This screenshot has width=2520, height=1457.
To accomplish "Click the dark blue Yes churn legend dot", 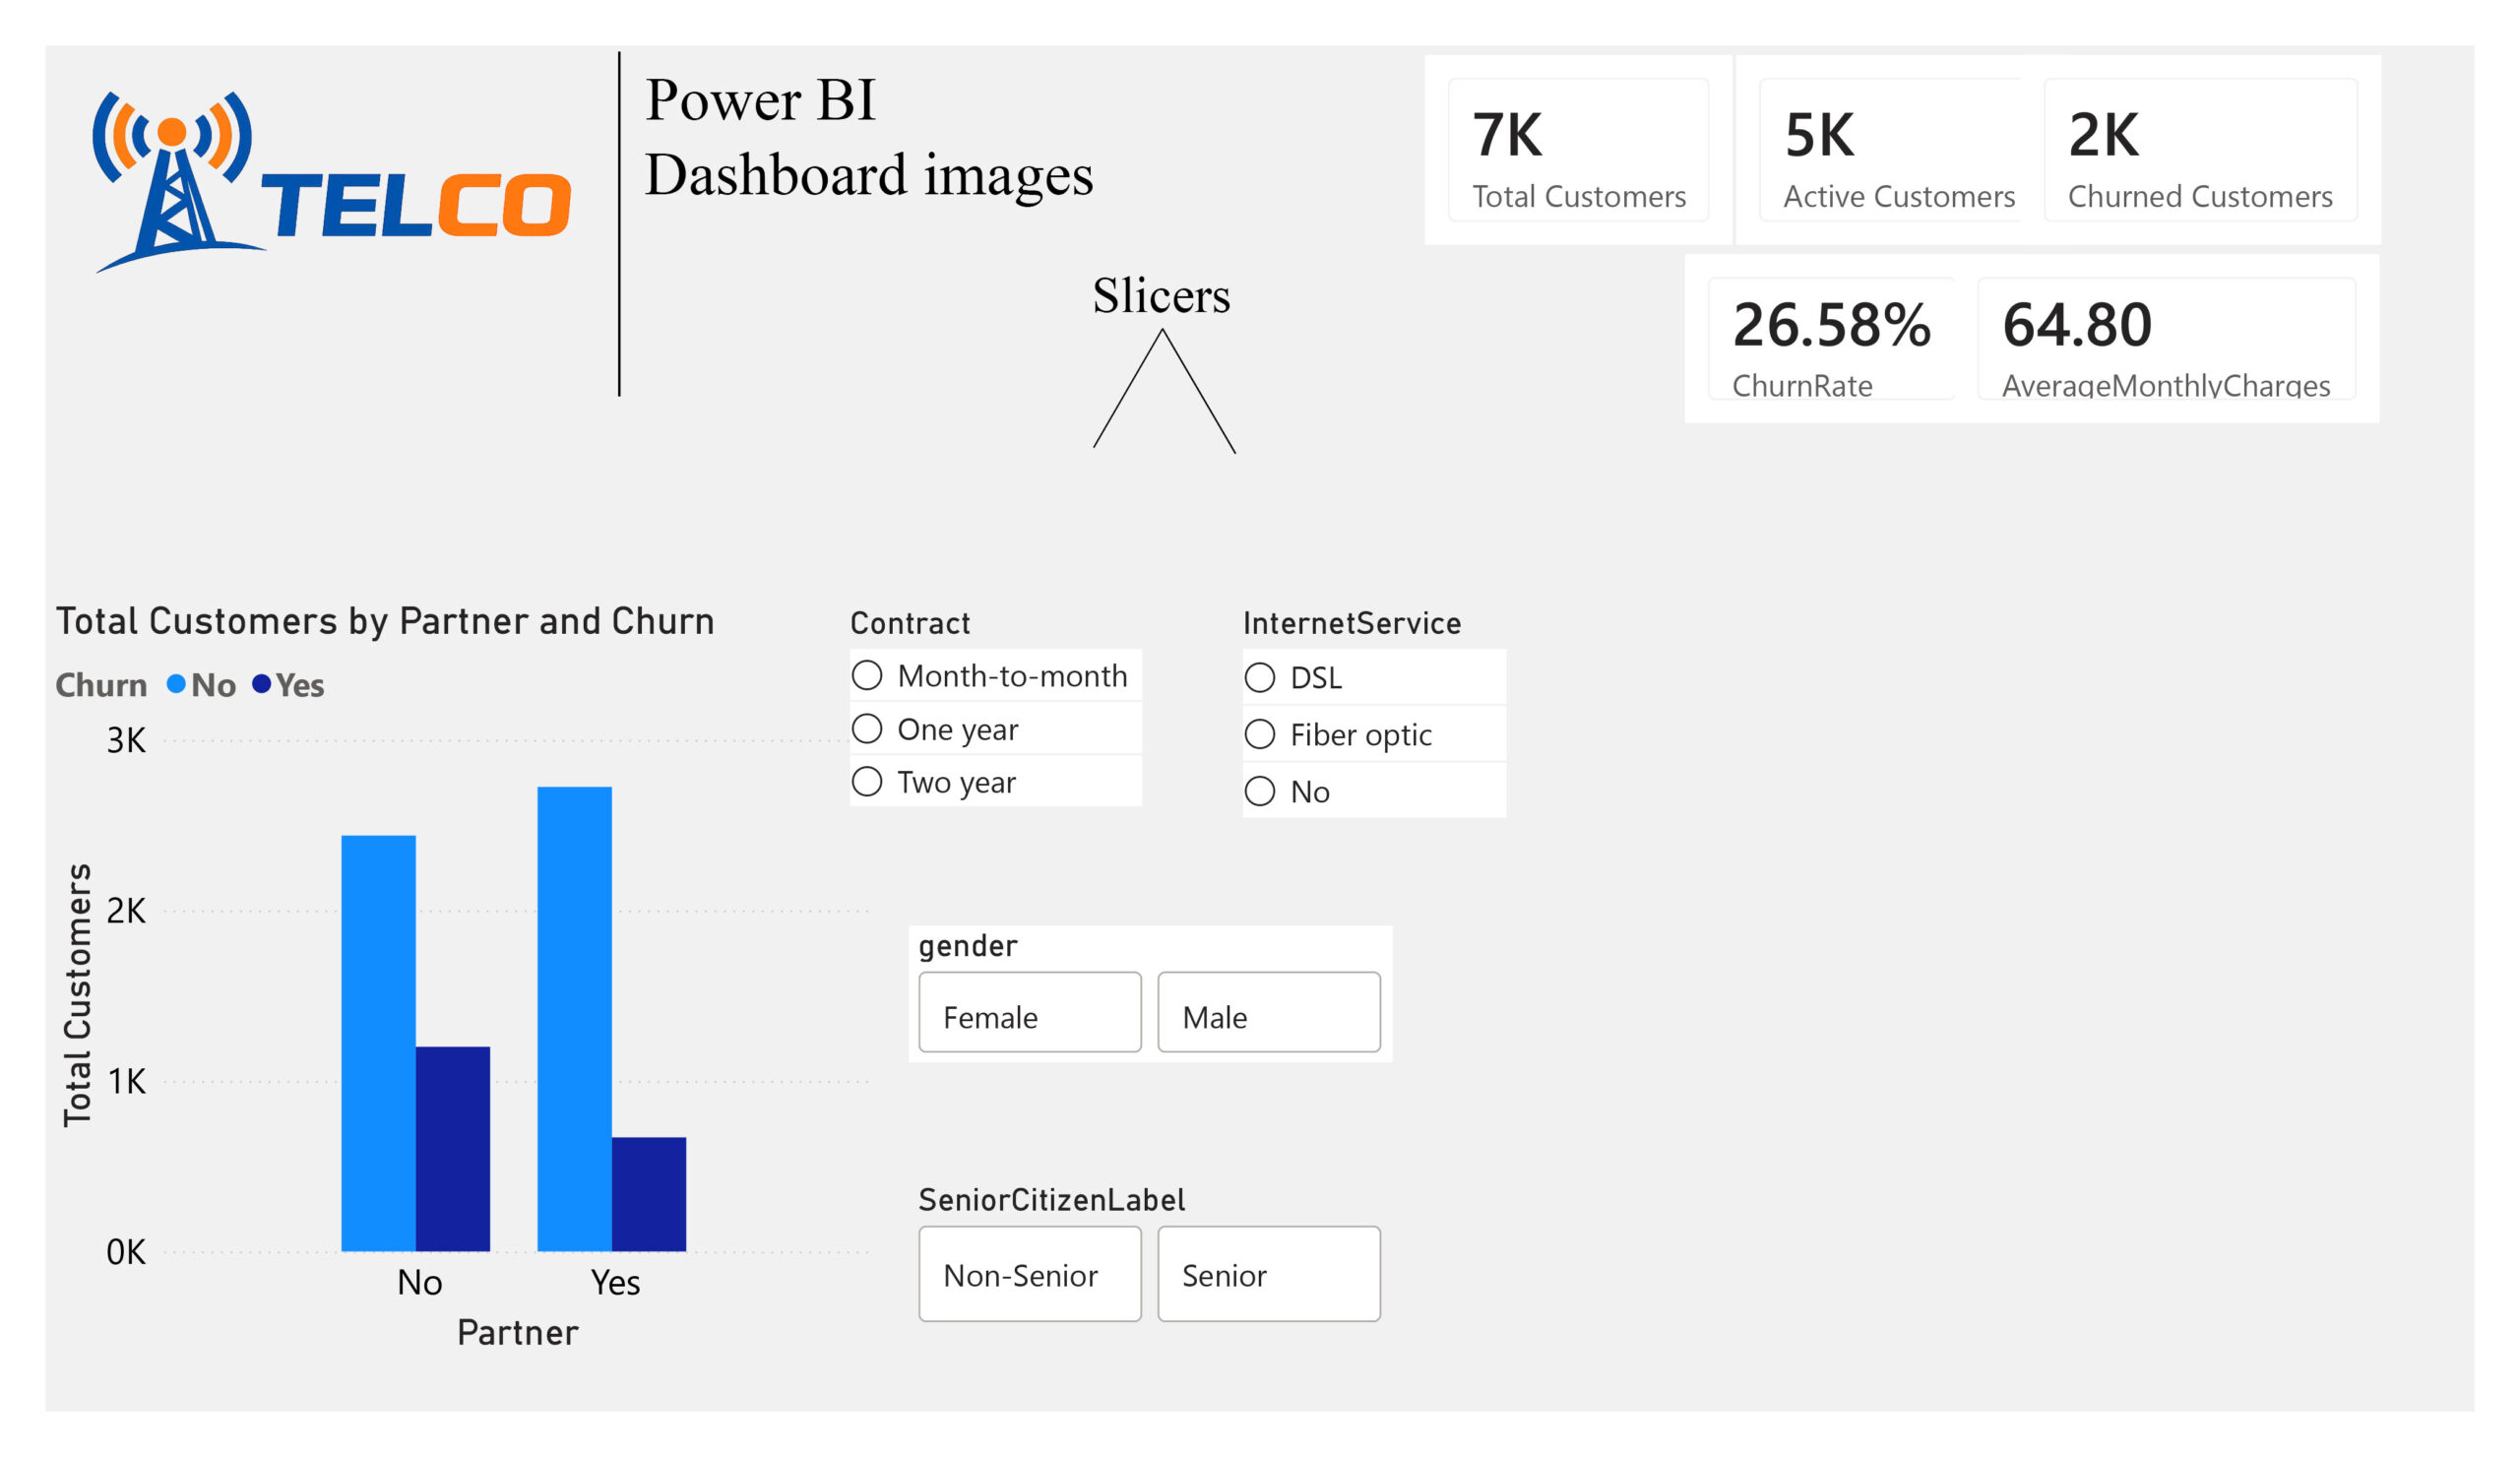I will 261,684.
